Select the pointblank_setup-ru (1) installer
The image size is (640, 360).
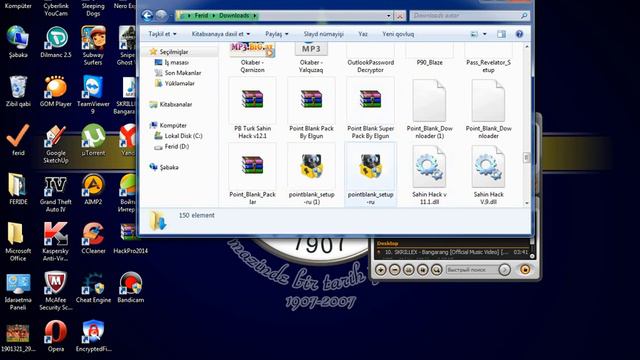point(311,175)
